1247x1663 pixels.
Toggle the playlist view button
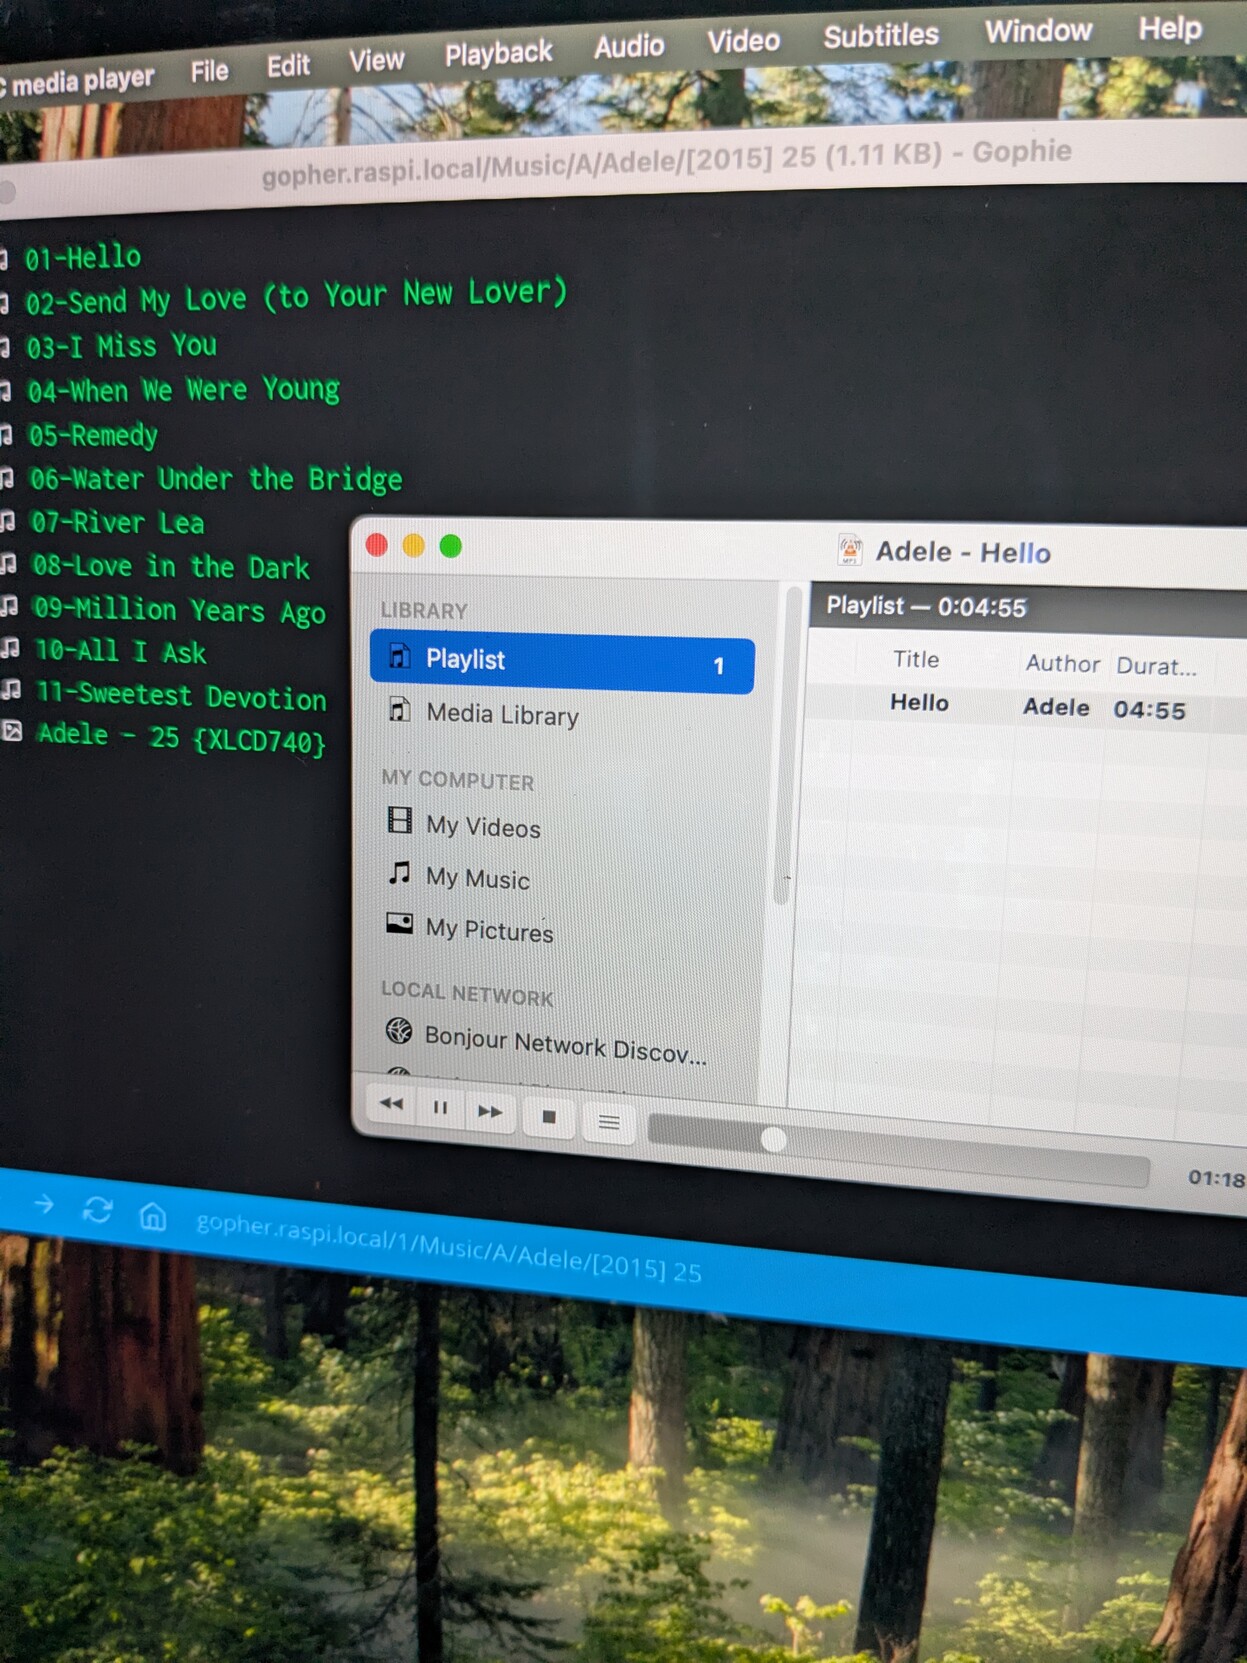608,1122
